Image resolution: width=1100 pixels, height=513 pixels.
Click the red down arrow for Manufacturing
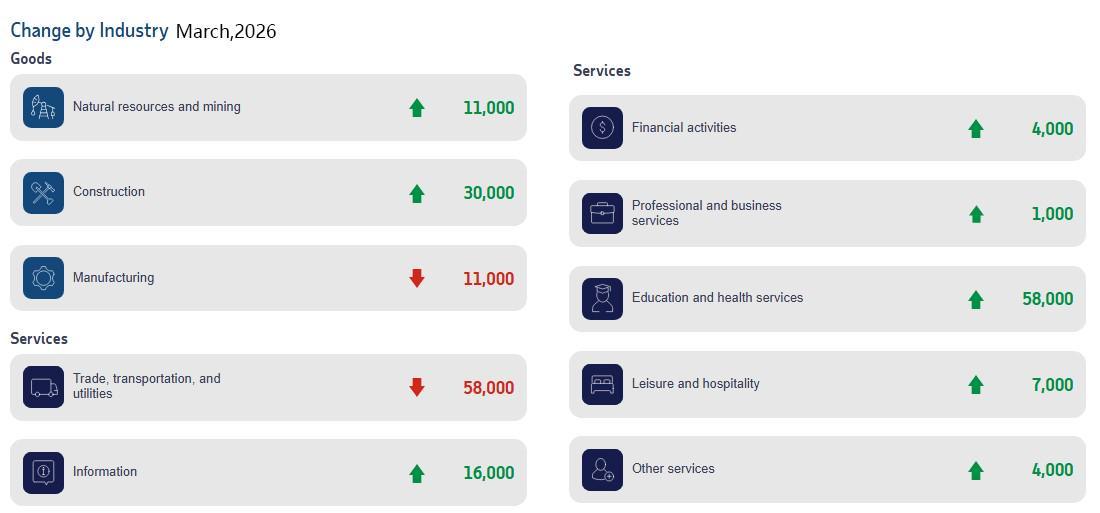pyautogui.click(x=417, y=279)
